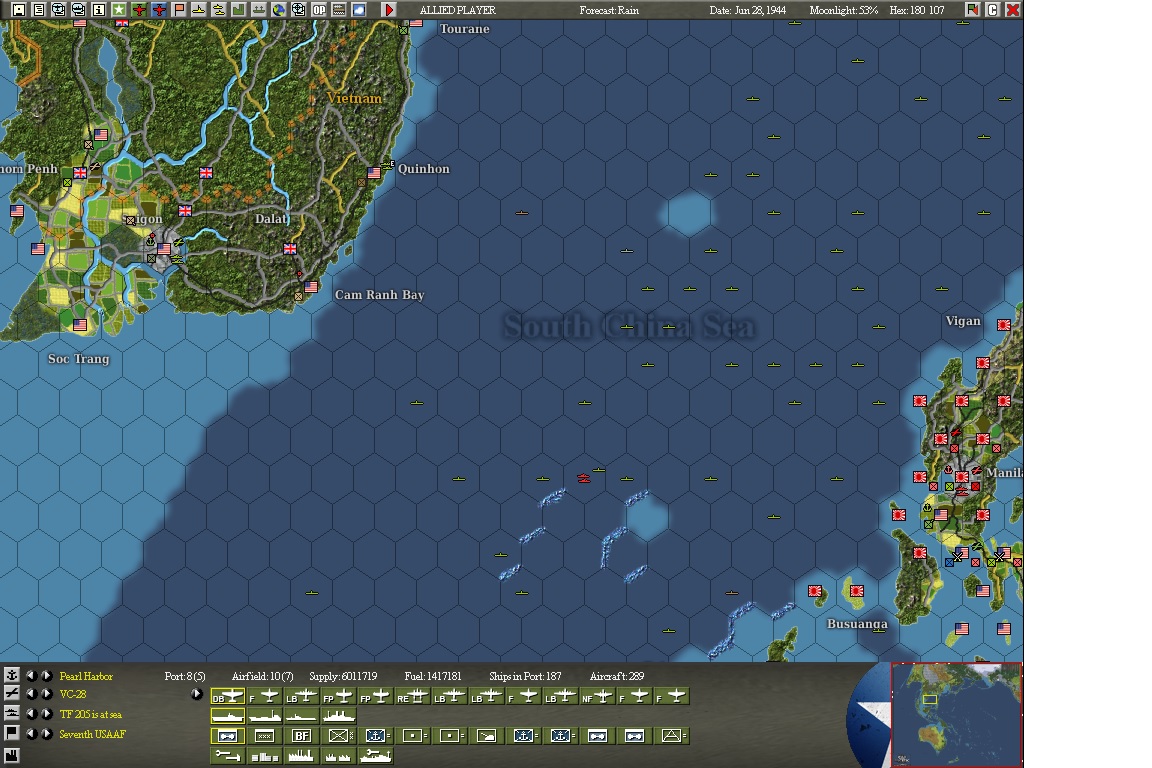Image resolution: width=1152 pixels, height=768 pixels.
Task: Select the highlighted air HQ unit icon
Action: coord(228,736)
